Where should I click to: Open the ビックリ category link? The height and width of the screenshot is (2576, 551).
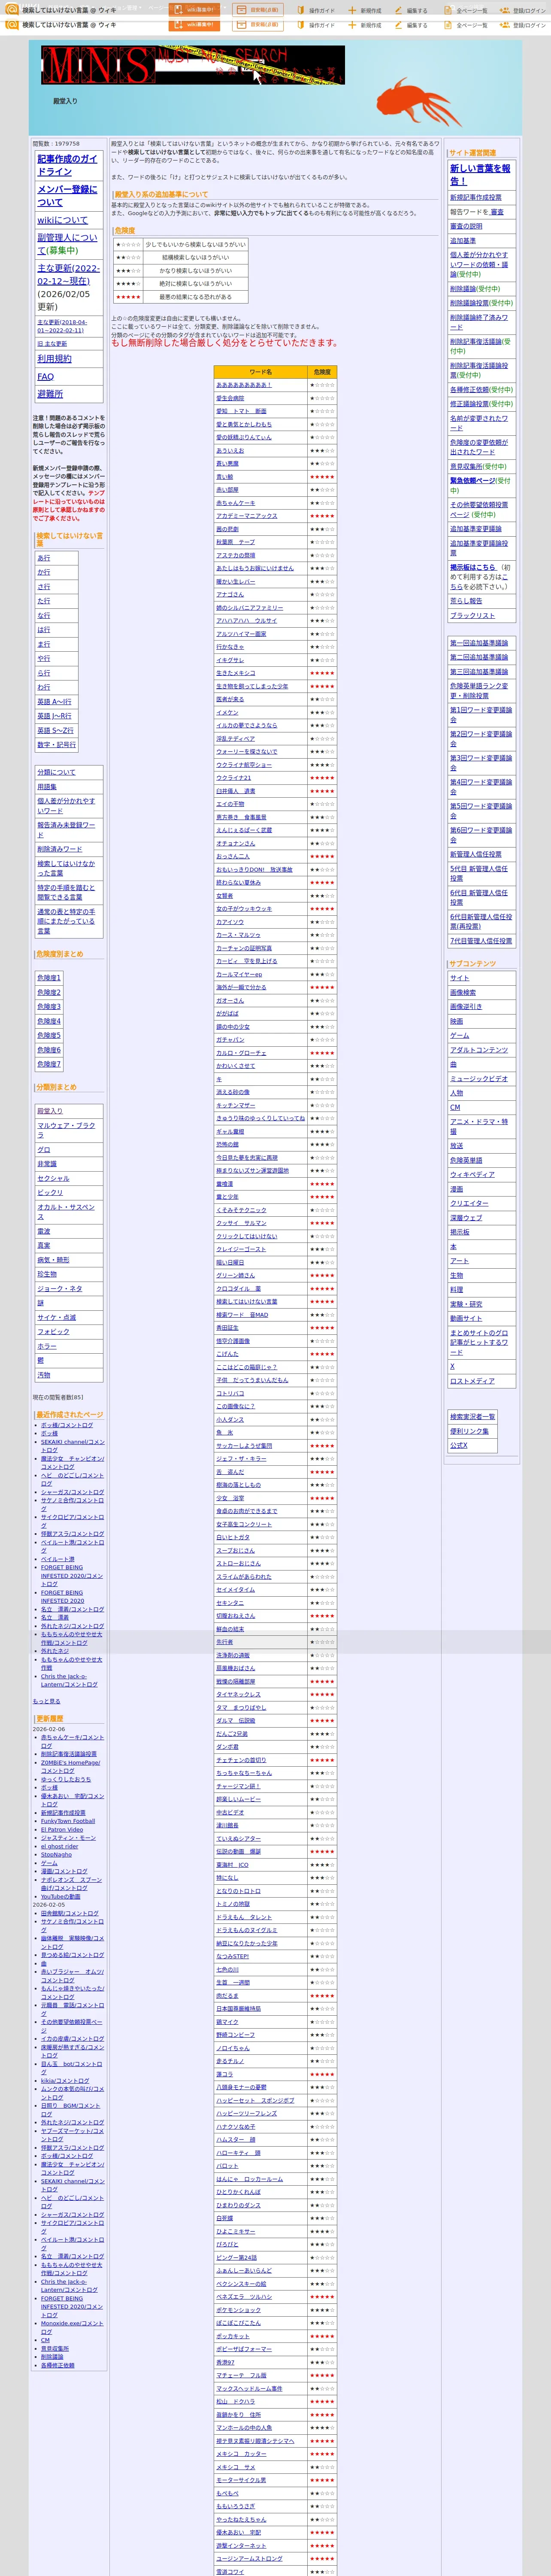click(50, 1193)
